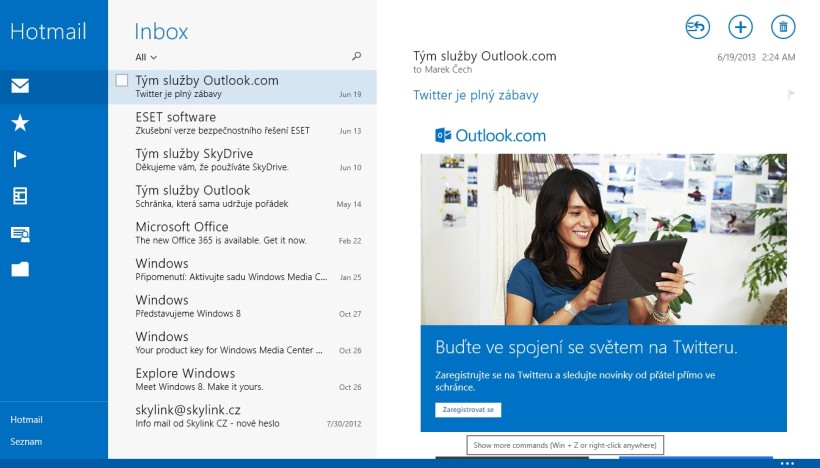Image resolution: width=820 pixels, height=468 pixels.
Task: Expand the All filter dropdown
Action: (146, 57)
